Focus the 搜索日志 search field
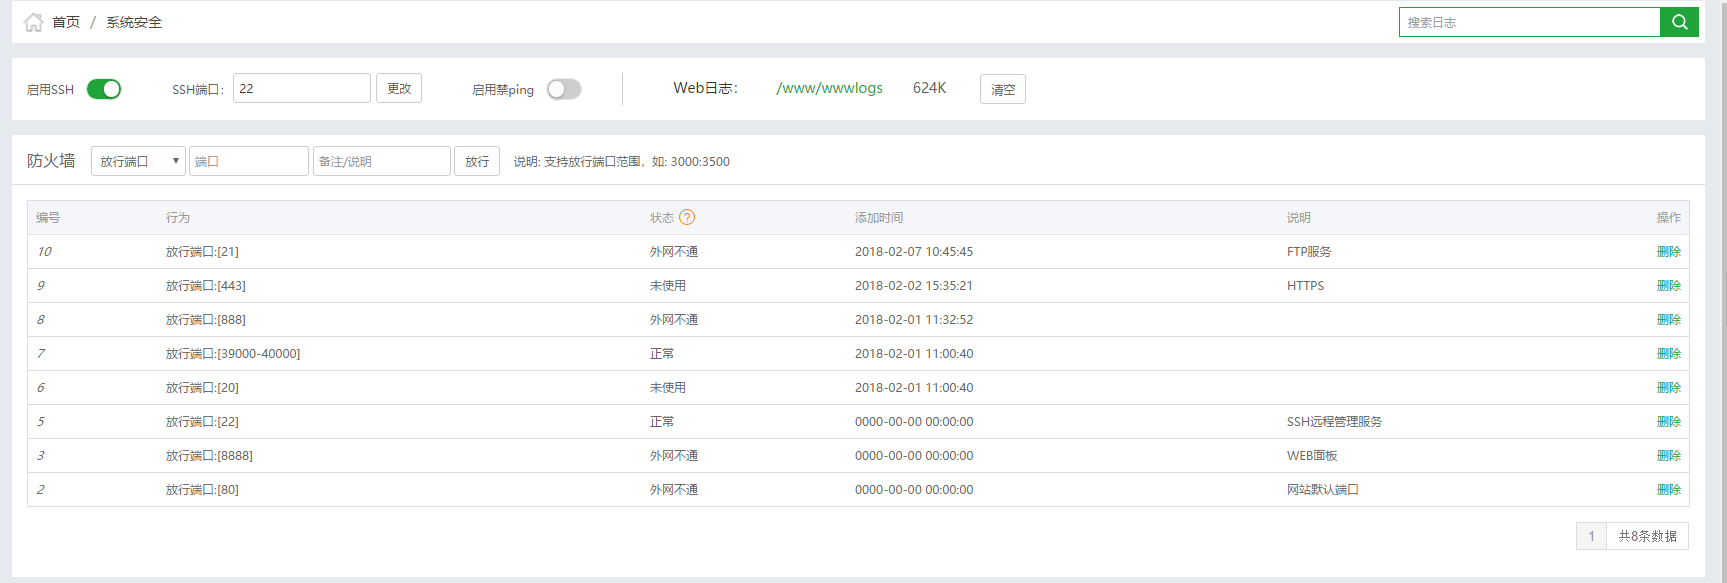1727x583 pixels. coord(1529,22)
